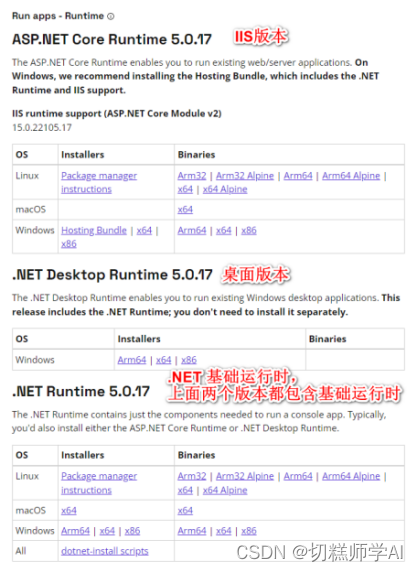Download Arm64 Alpine binary in .NET Runtime table

[351, 476]
